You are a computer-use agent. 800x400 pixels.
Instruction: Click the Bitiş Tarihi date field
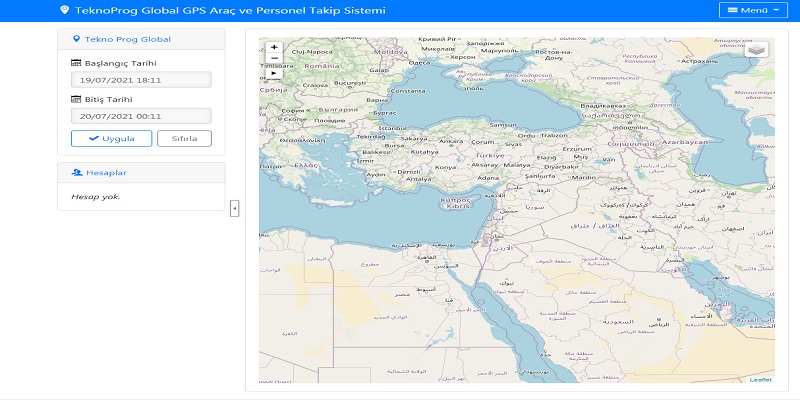(141, 116)
